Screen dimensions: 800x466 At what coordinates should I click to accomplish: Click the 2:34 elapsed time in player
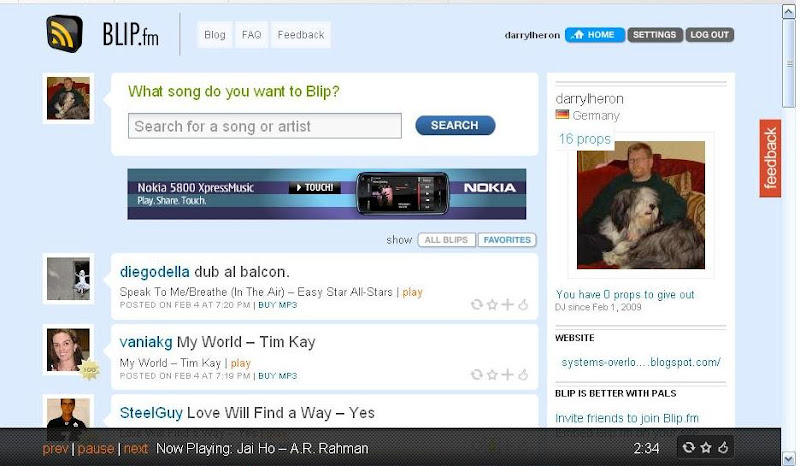[646, 449]
